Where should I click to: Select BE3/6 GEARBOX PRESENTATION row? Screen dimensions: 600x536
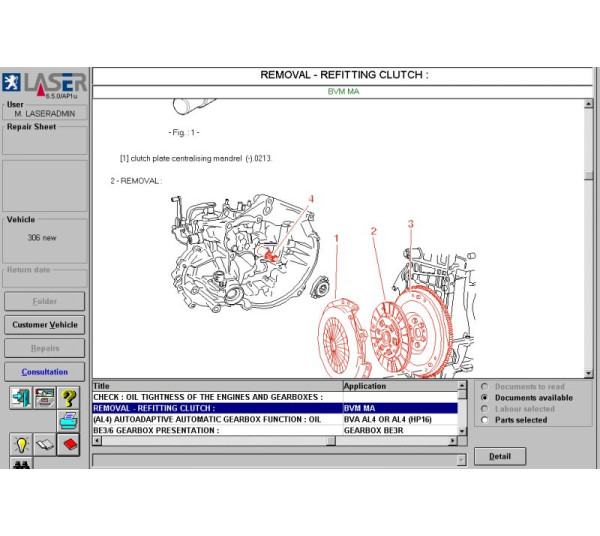pos(216,430)
